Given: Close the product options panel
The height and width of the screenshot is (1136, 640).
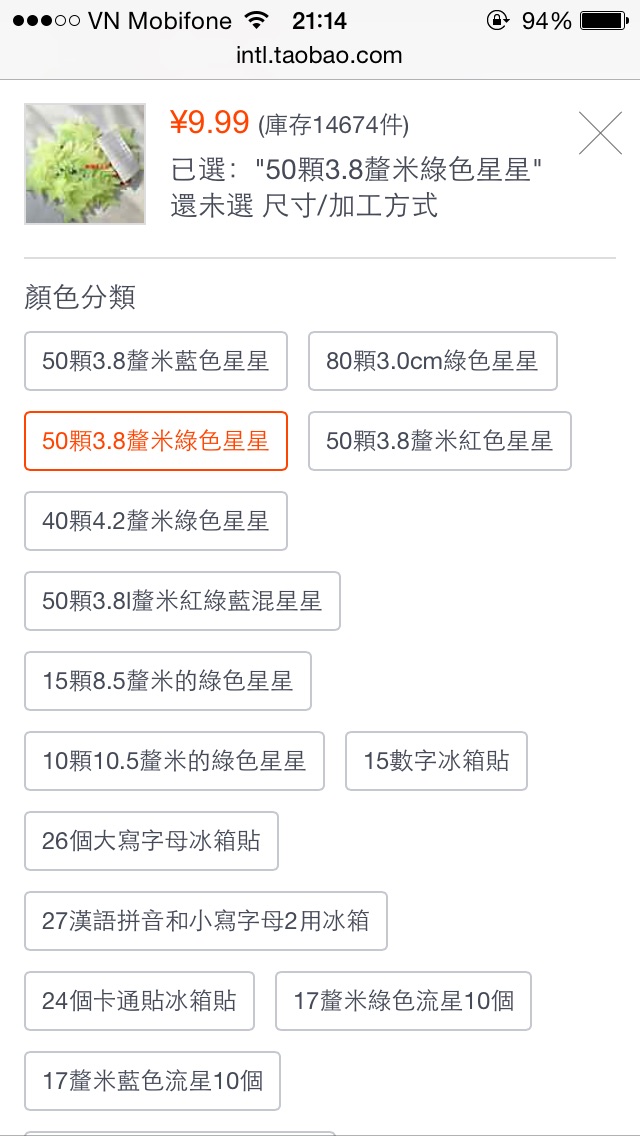Looking at the screenshot, I should click(600, 132).
